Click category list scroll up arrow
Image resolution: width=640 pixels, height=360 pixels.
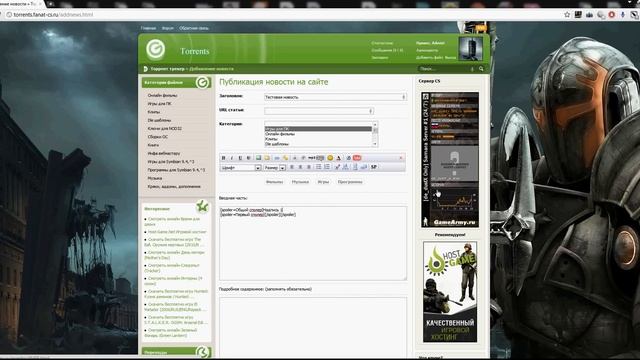pos(375,125)
